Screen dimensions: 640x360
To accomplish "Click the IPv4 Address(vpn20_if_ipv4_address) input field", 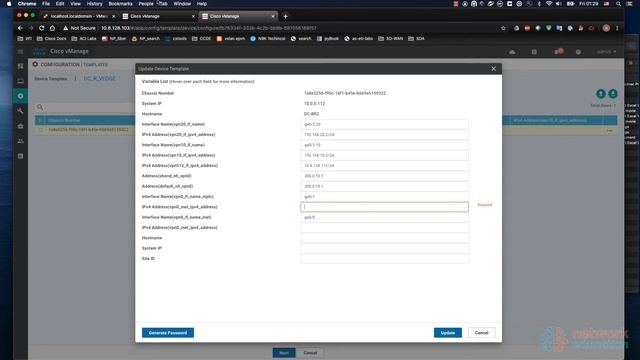I will 384,135.
